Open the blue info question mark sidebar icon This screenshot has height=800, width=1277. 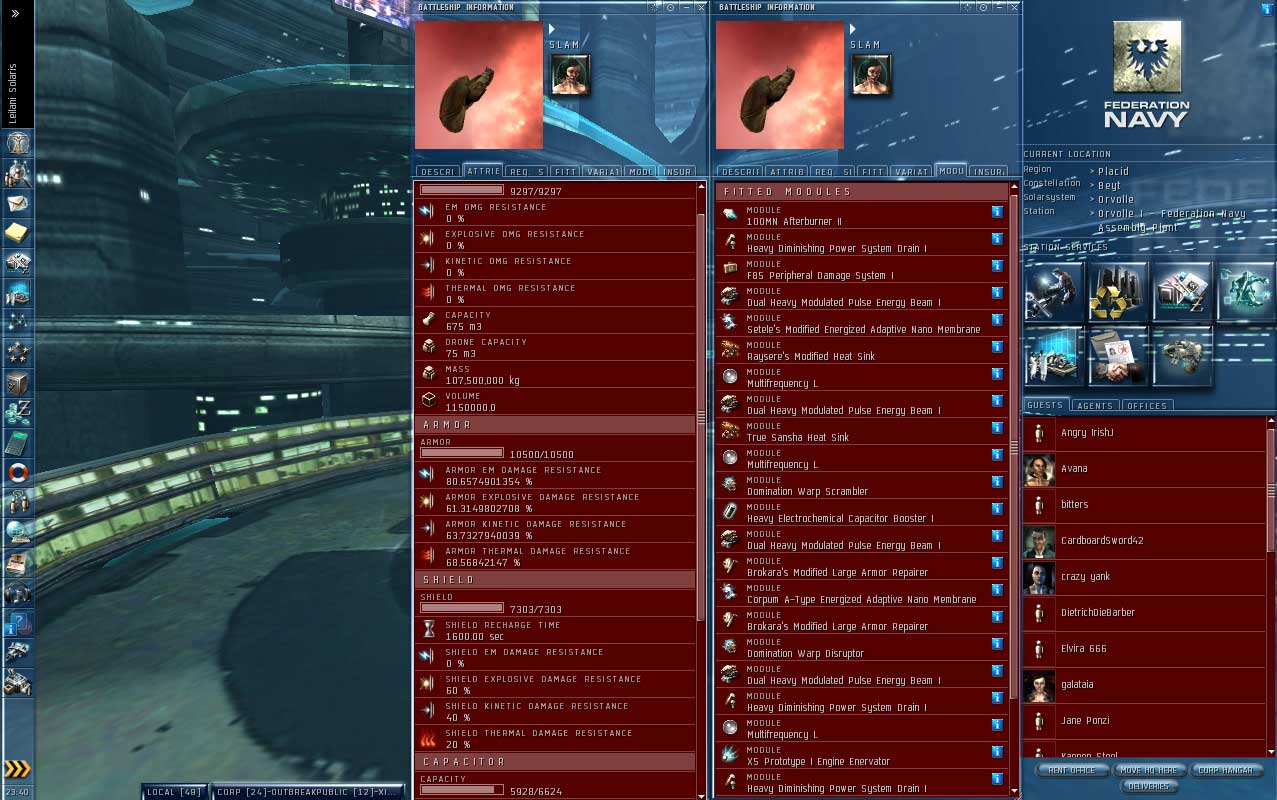[18, 623]
